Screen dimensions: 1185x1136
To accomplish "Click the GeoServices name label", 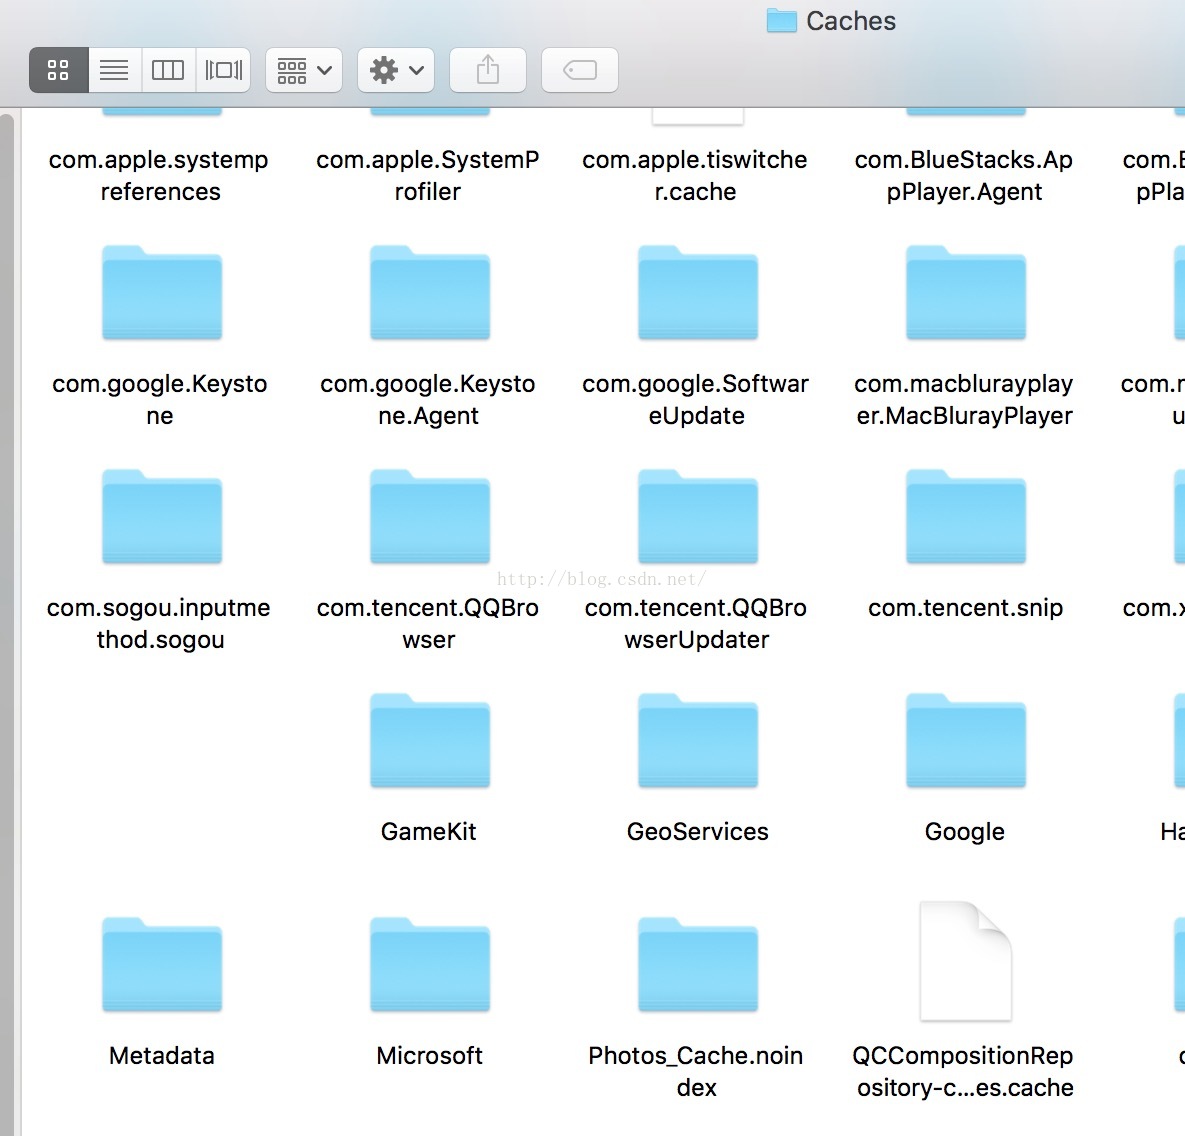I will pyautogui.click(x=698, y=831).
